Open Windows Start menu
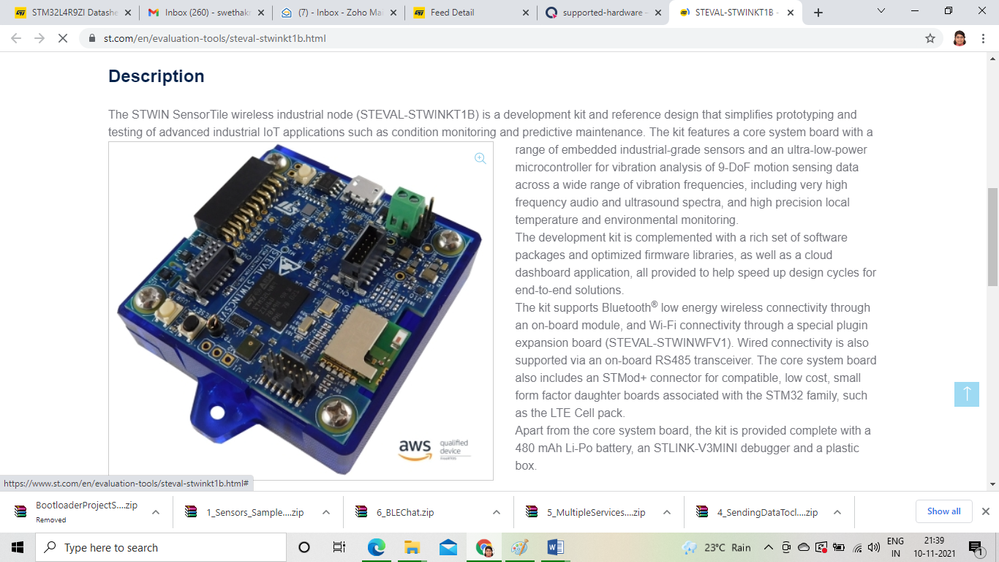 coord(17,547)
